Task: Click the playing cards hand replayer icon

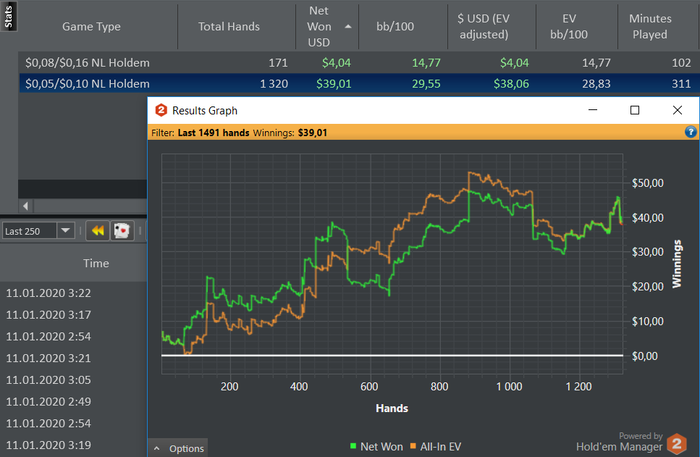Action: [x=122, y=231]
